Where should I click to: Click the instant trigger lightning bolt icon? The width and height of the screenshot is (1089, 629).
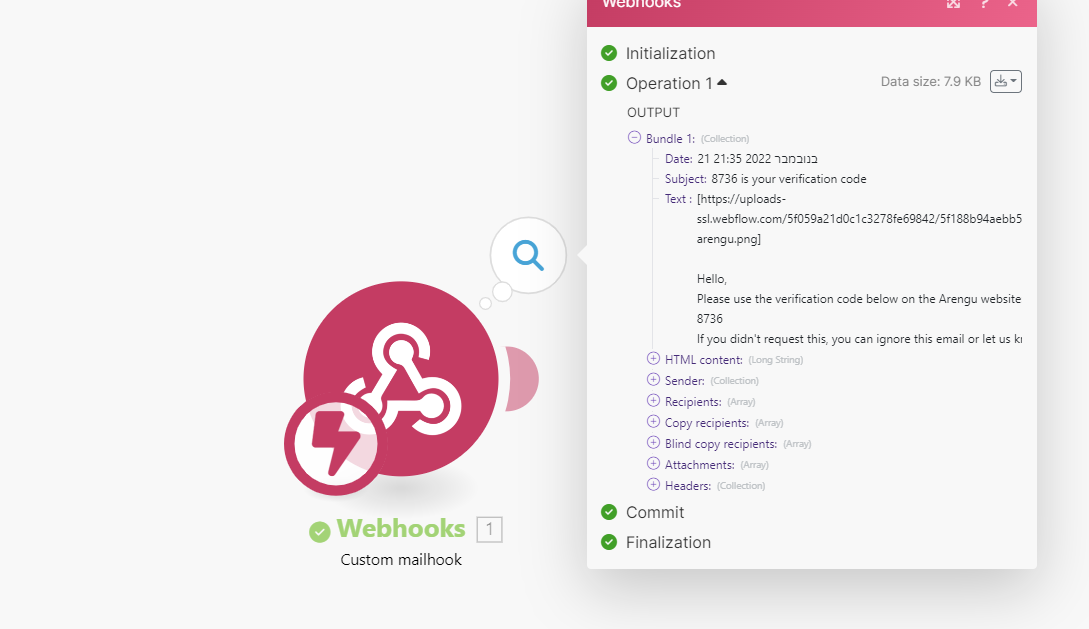[335, 444]
